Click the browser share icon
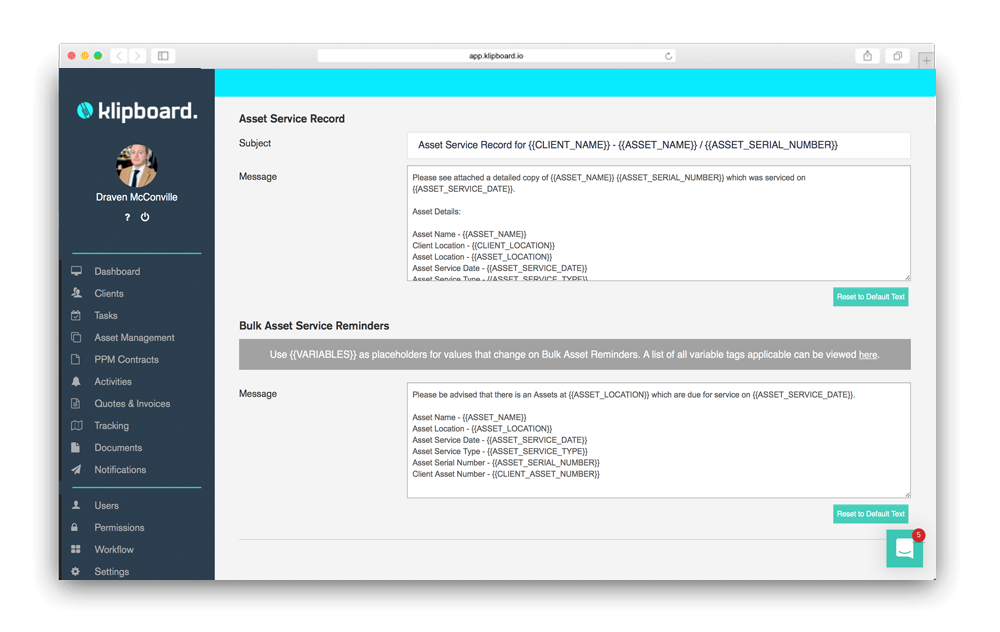The height and width of the screenshot is (632, 1000). coord(867,56)
